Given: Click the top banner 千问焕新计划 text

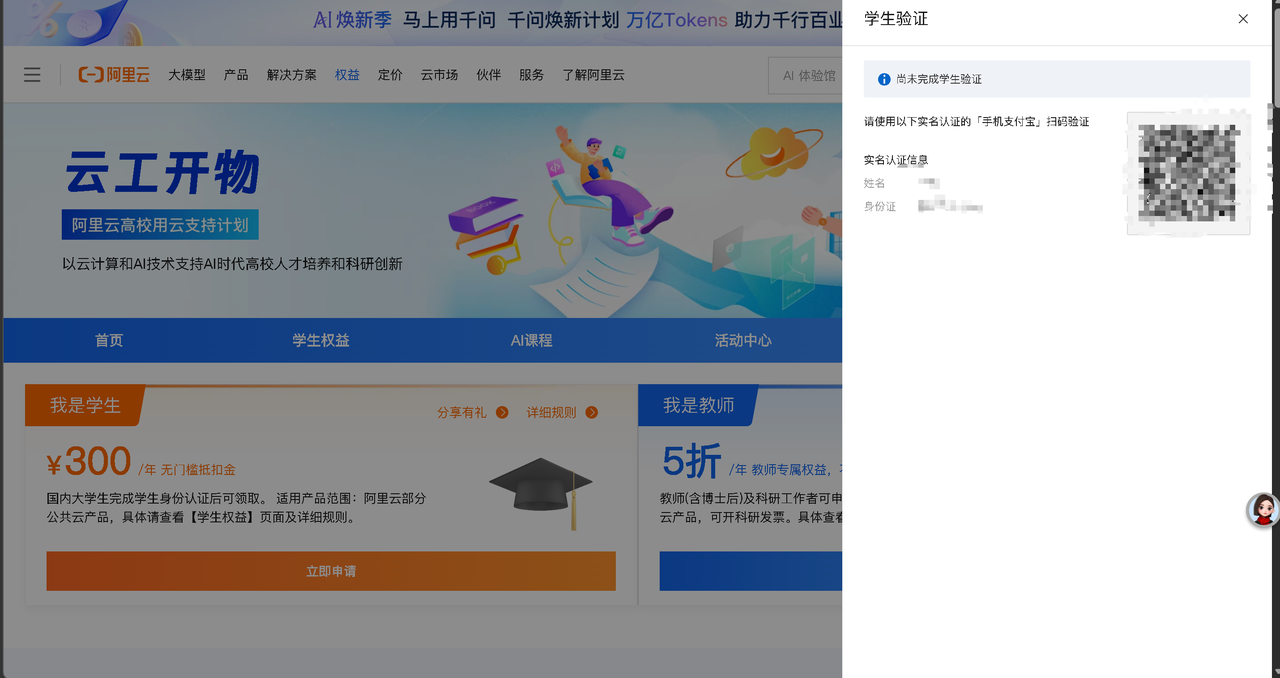Looking at the screenshot, I should click(563, 19).
